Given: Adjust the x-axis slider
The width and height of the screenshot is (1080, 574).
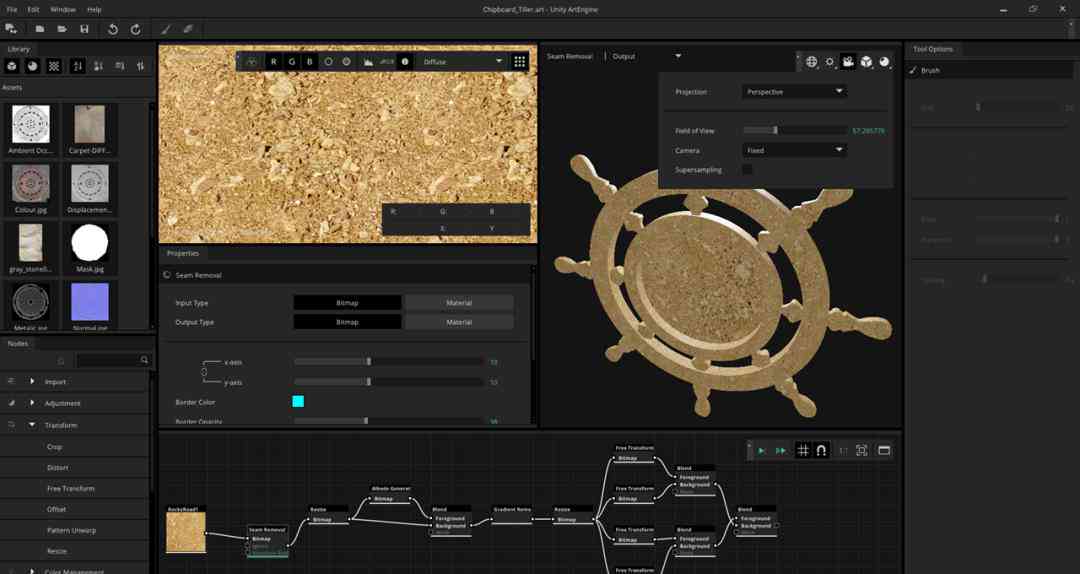Looking at the screenshot, I should (x=389, y=362).
